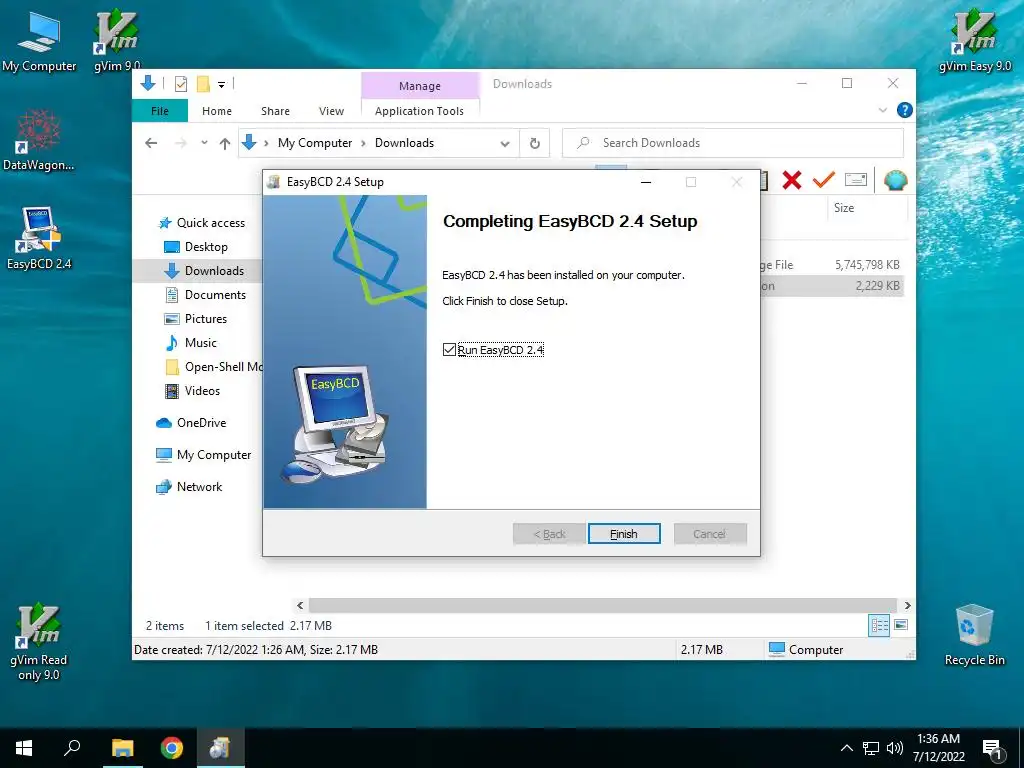1024x768 pixels.
Task: Click the red X delete toolbar icon
Action: (x=792, y=180)
